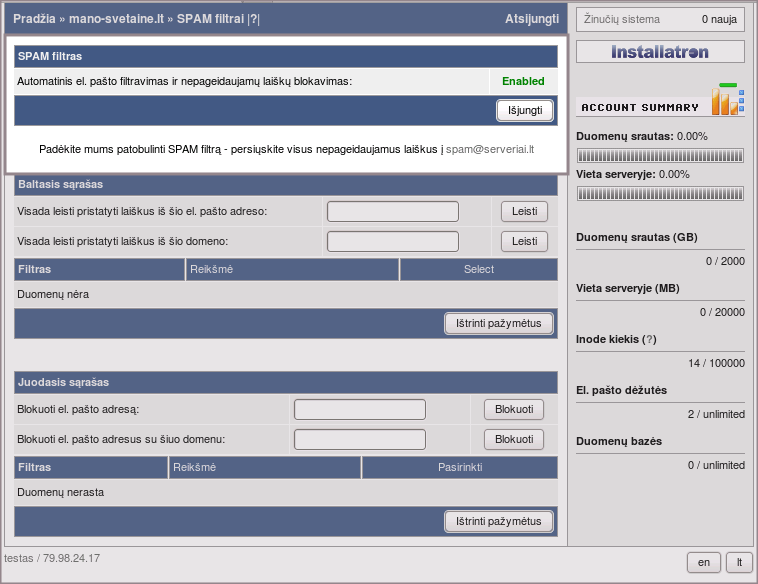Focus whitelist email address input field
This screenshot has height=584, width=758.
pyautogui.click(x=392, y=211)
